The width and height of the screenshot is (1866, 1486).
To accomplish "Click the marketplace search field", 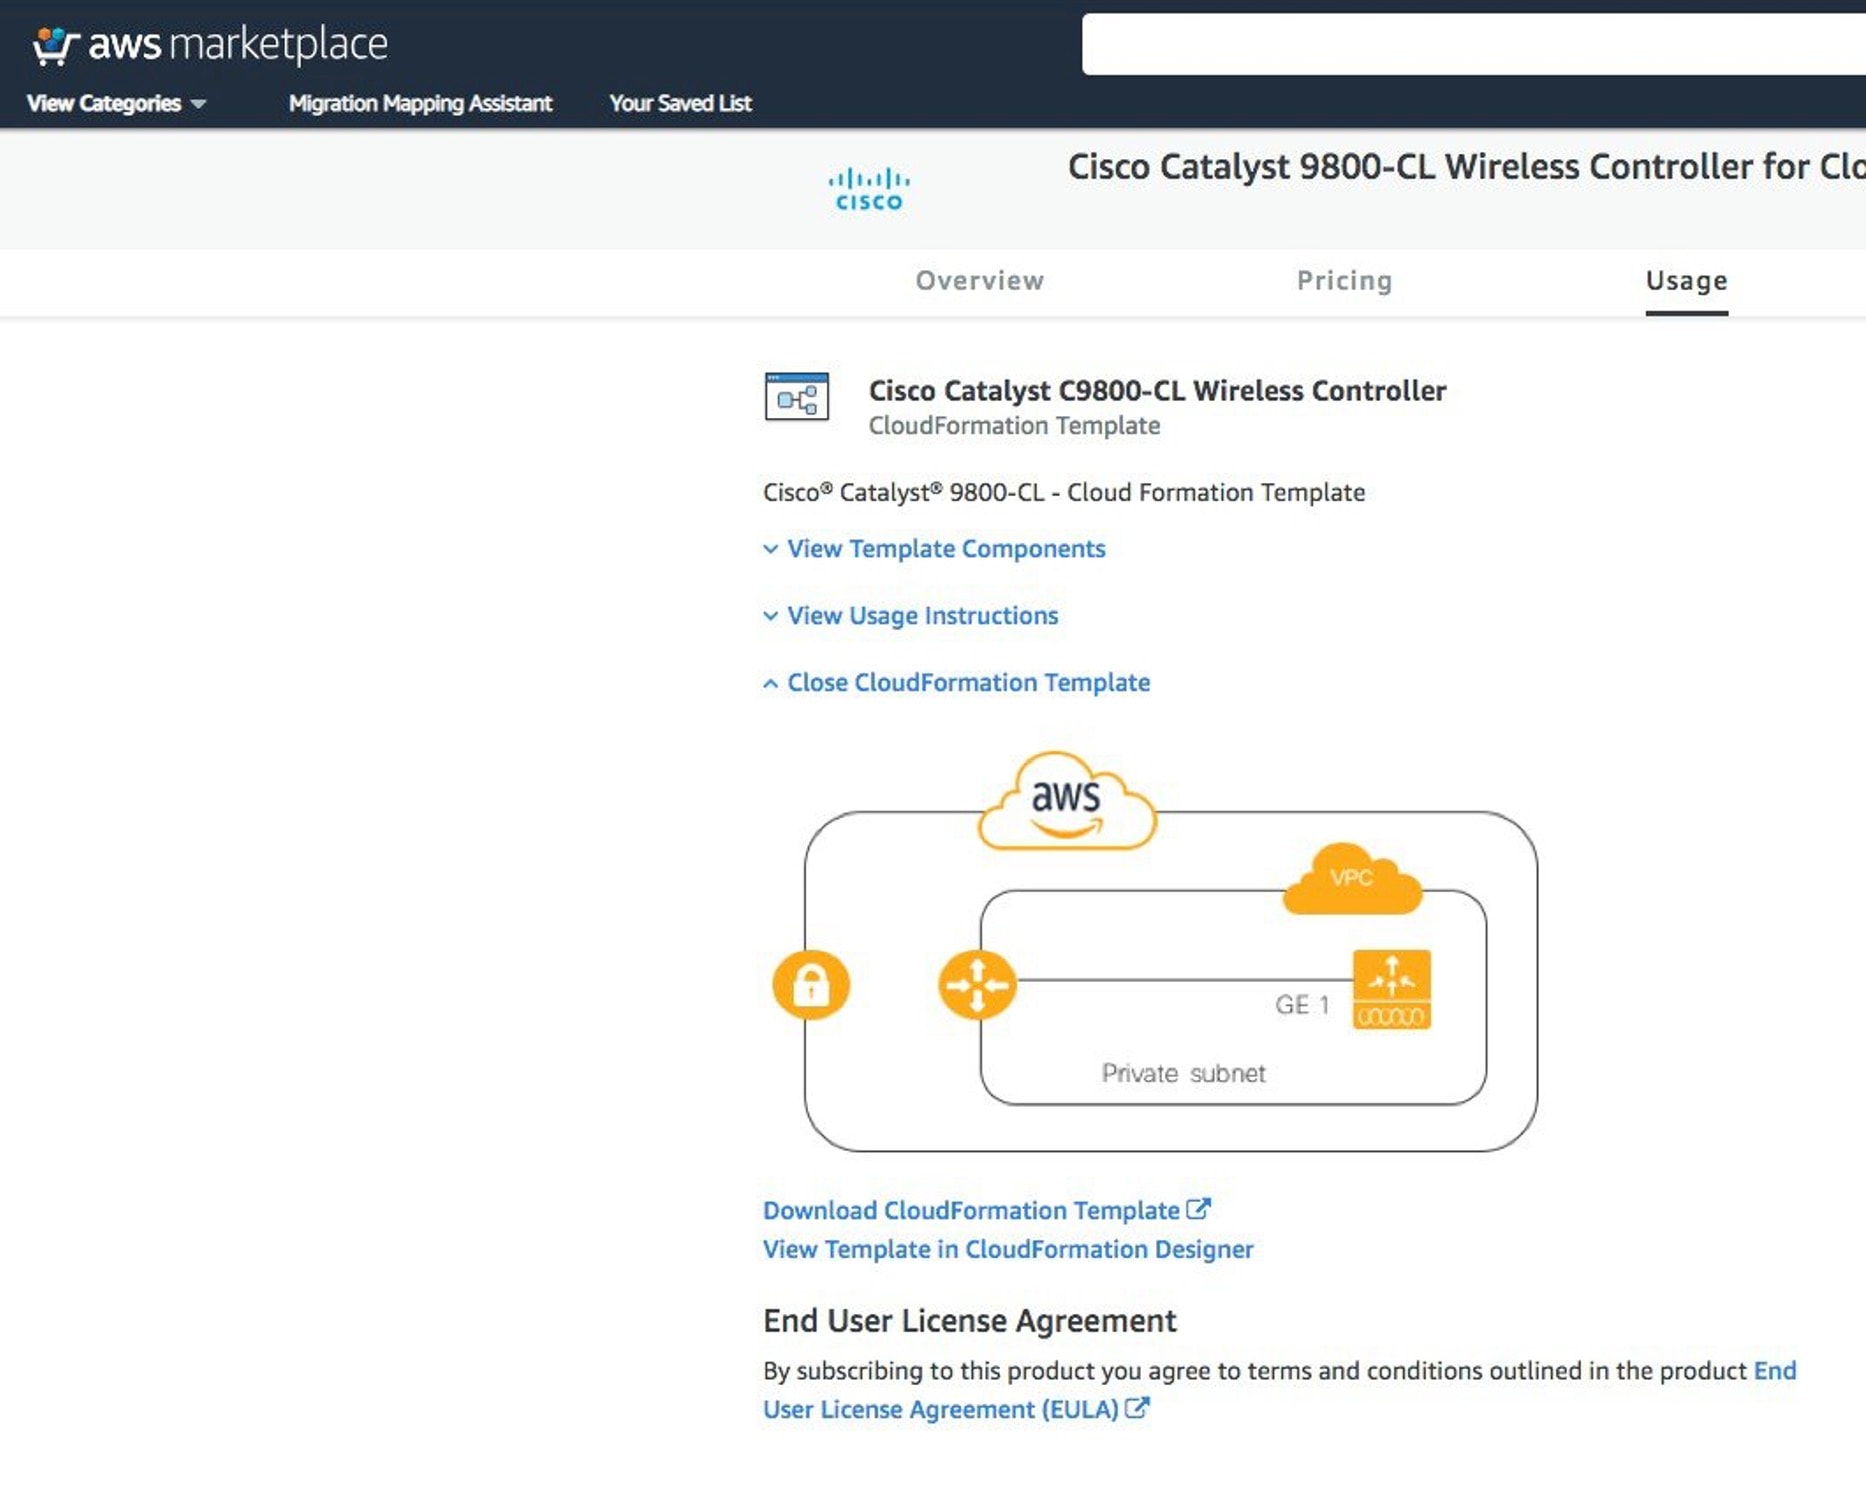I will (1474, 44).
